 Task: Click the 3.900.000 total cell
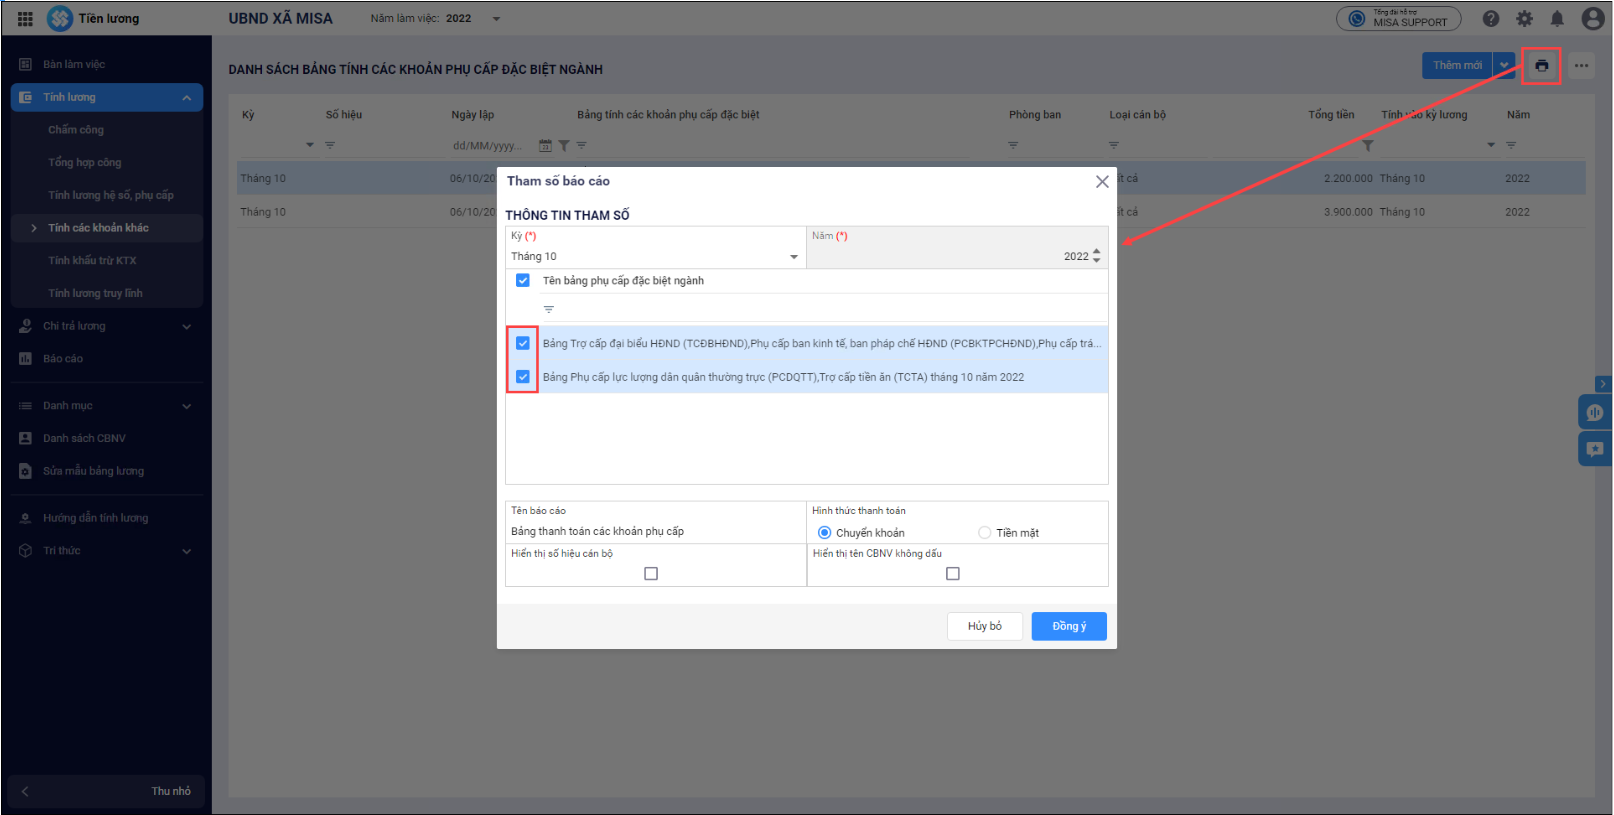1348,212
